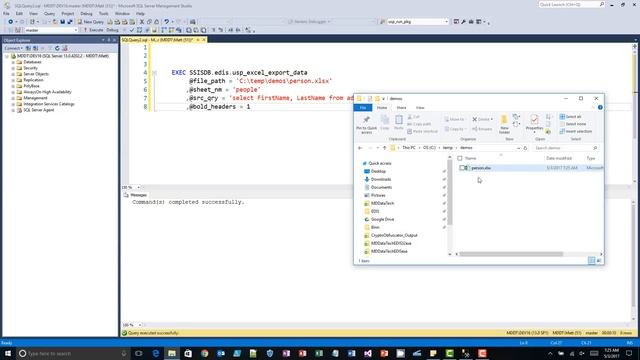Image resolution: width=640 pixels, height=360 pixels.
Task: Click the Up one level arrow in Explorer
Action: [384, 148]
